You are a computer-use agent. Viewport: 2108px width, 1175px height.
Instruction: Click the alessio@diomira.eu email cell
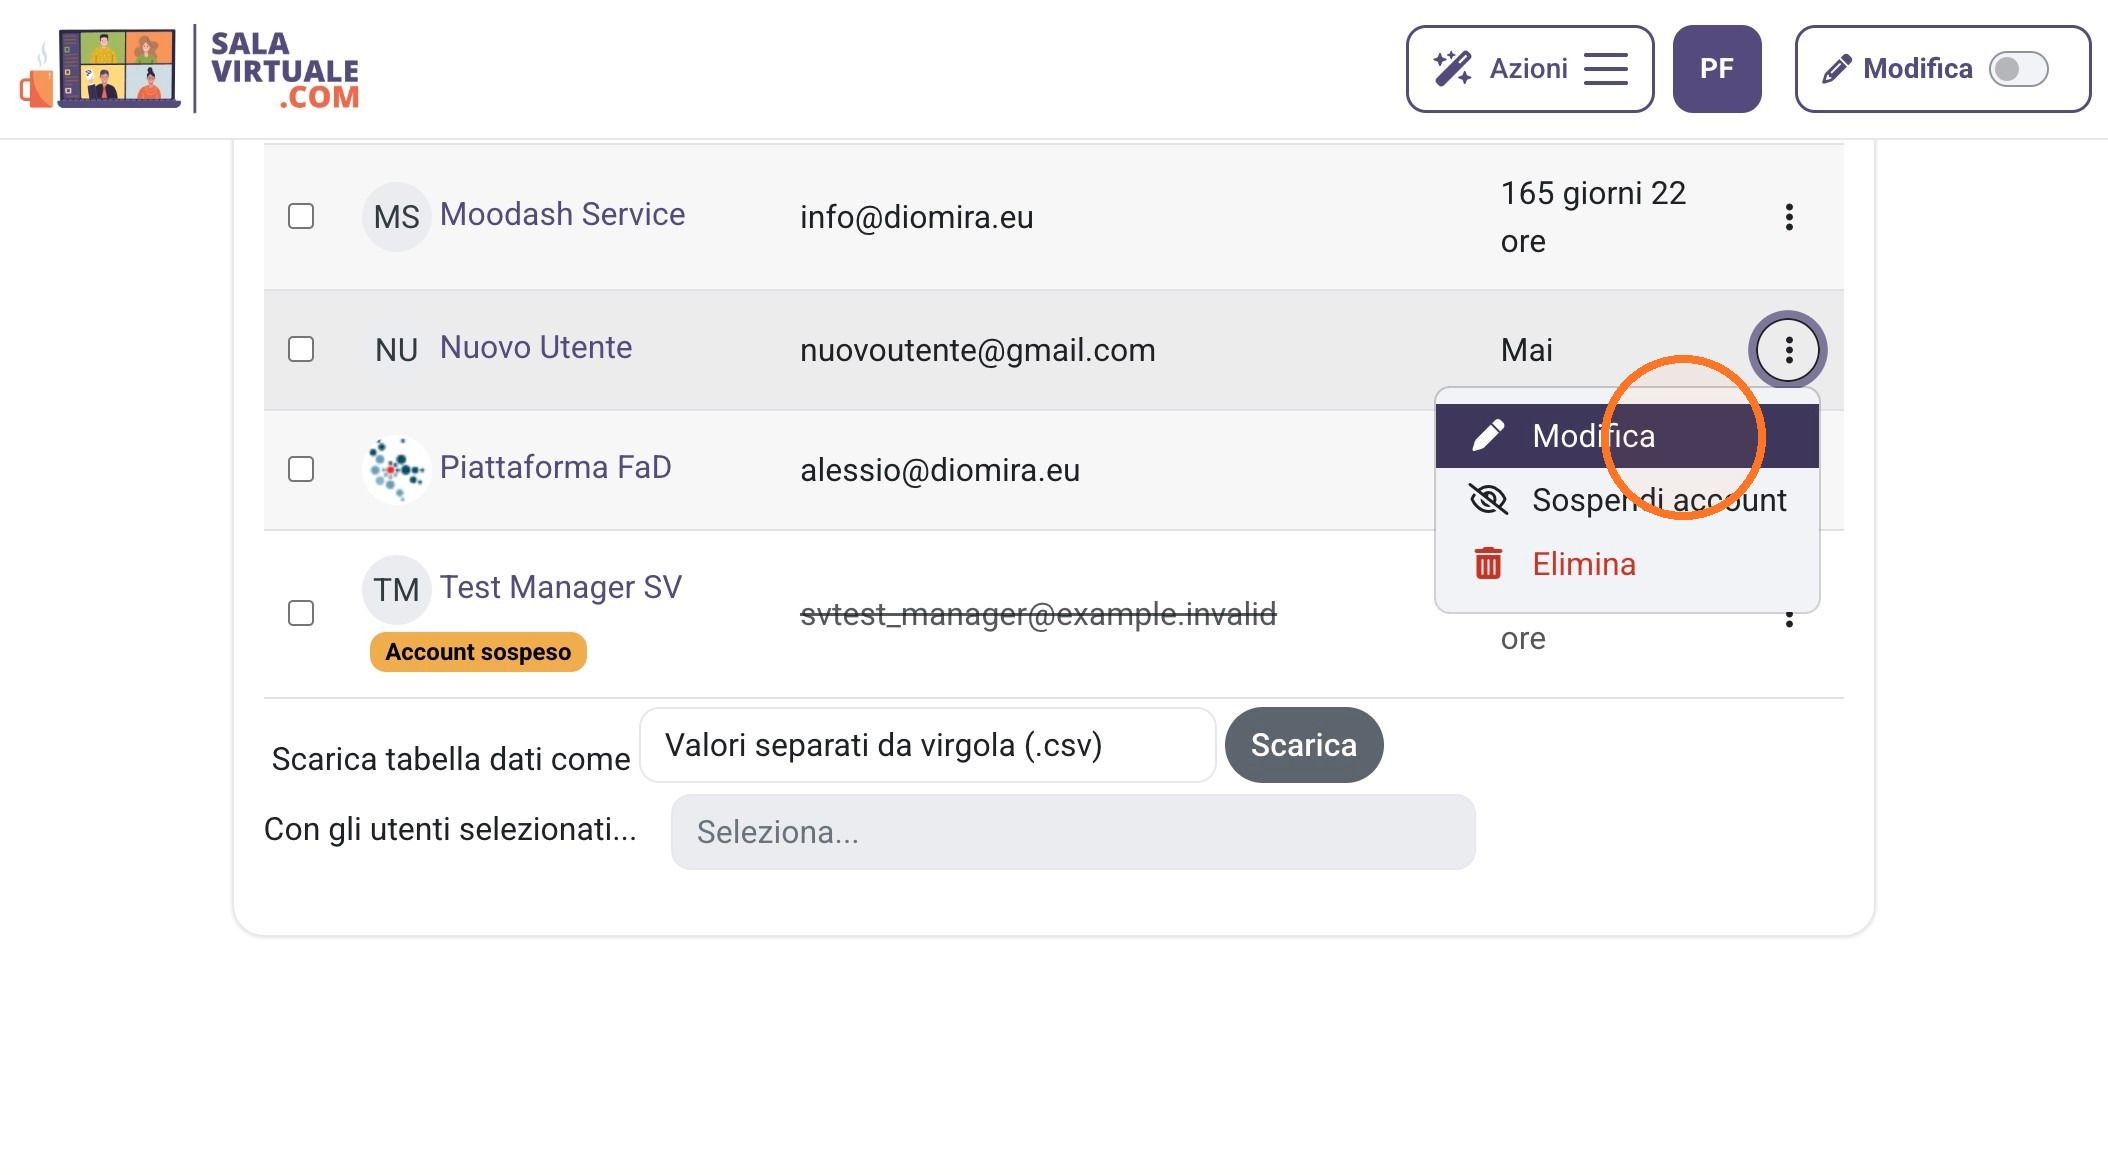click(940, 470)
